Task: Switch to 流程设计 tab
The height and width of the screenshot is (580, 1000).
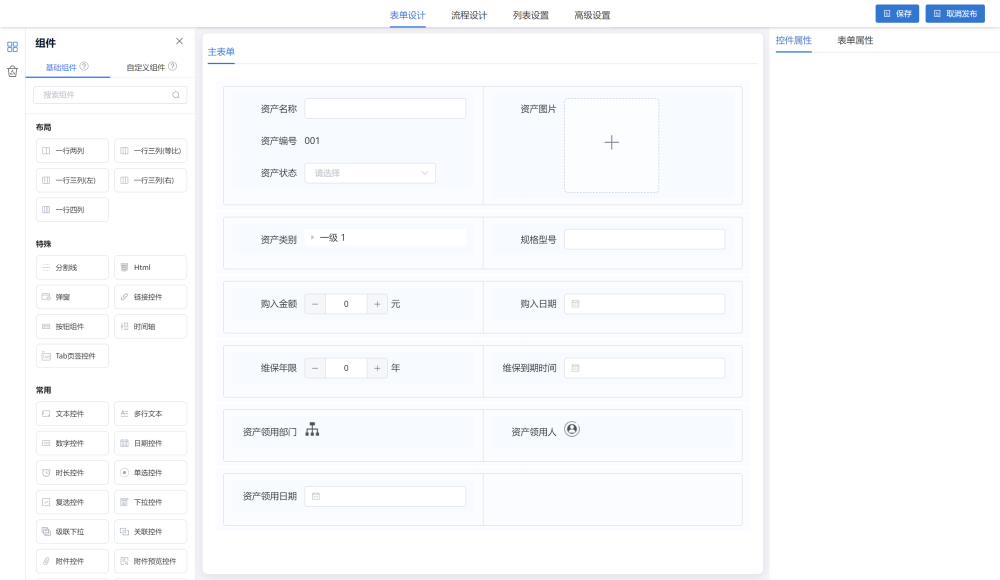Action: (469, 15)
